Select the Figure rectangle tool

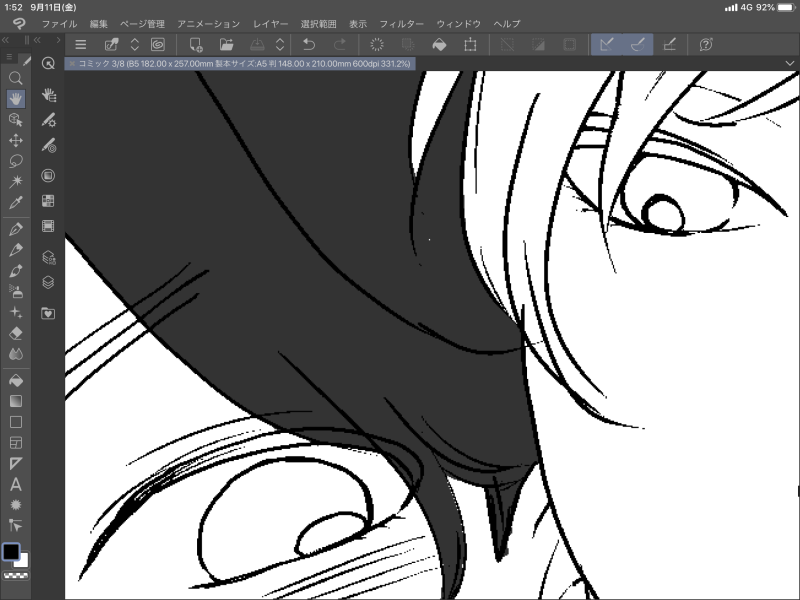pos(16,422)
